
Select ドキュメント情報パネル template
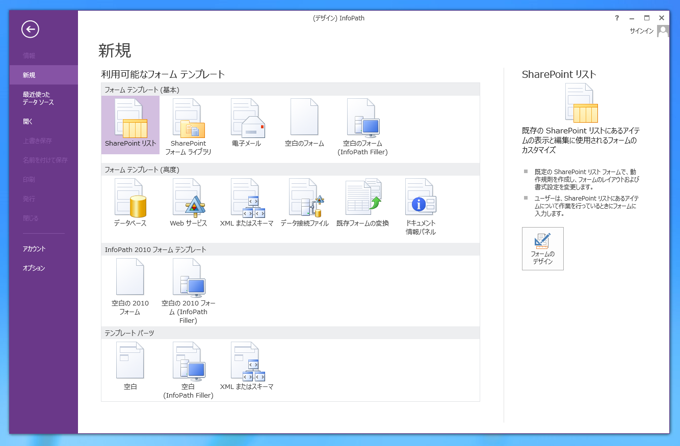click(421, 207)
